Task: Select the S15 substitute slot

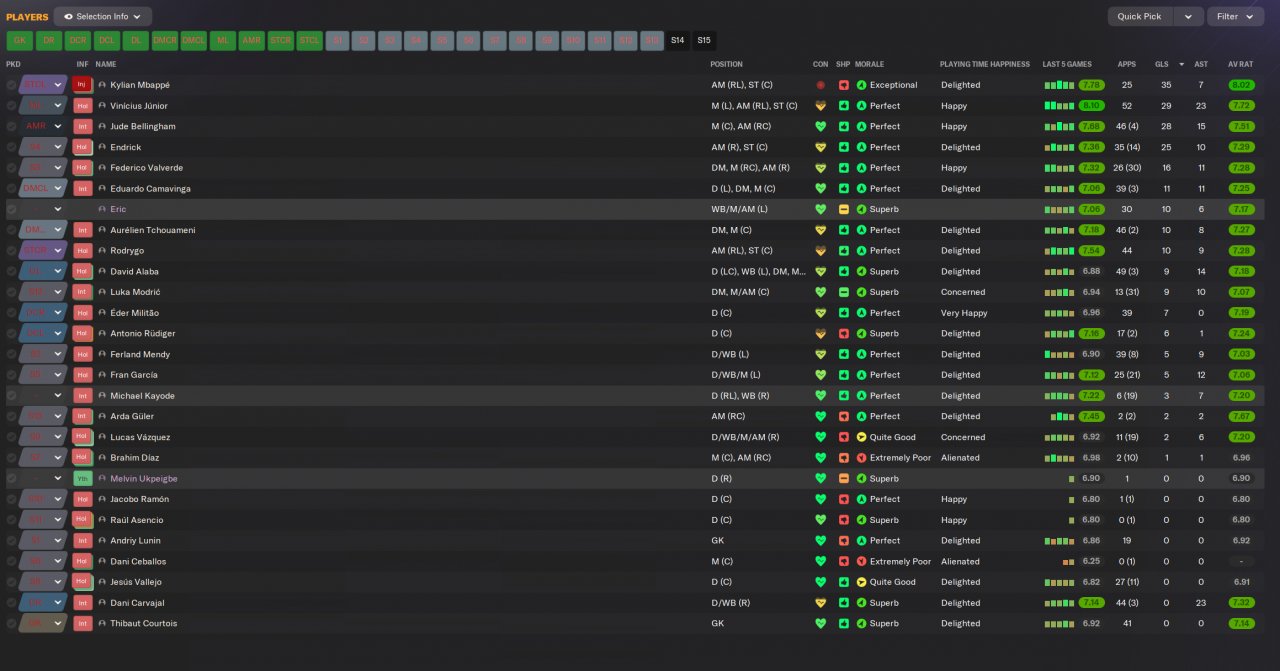Action: 704,41
